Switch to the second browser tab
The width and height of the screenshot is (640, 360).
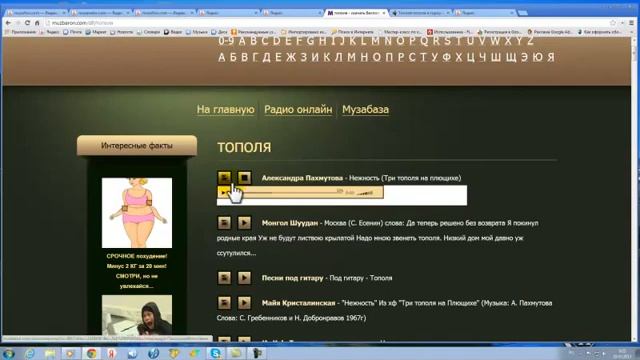tap(100, 13)
